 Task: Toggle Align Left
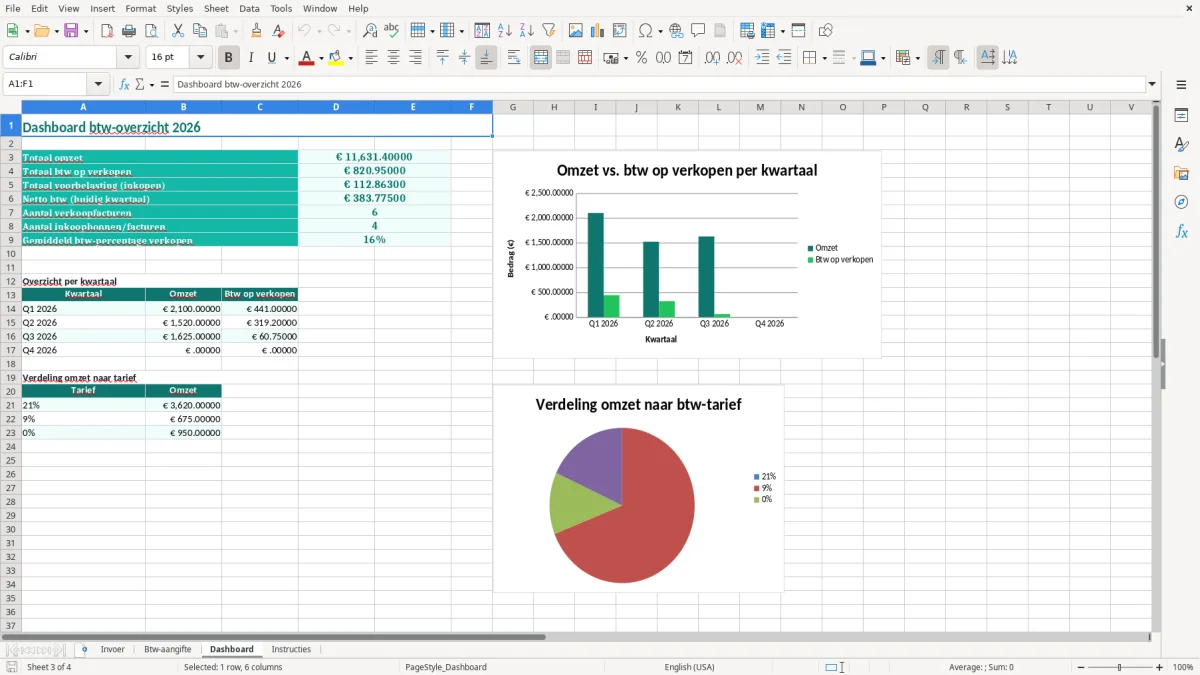371,58
